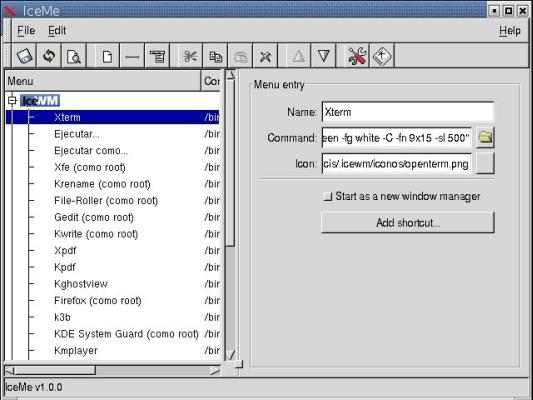Maximize the IceMe window
533x400 pixels.
pyautogui.click(x=509, y=11)
